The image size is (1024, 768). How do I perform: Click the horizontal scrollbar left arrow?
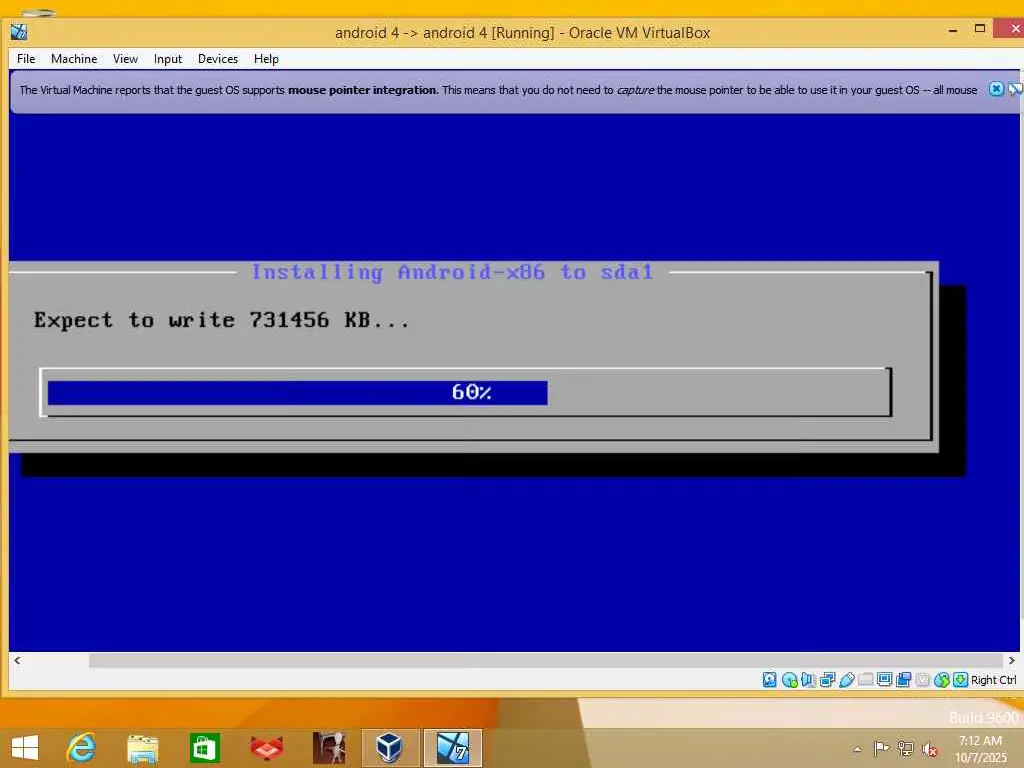[x=18, y=661]
